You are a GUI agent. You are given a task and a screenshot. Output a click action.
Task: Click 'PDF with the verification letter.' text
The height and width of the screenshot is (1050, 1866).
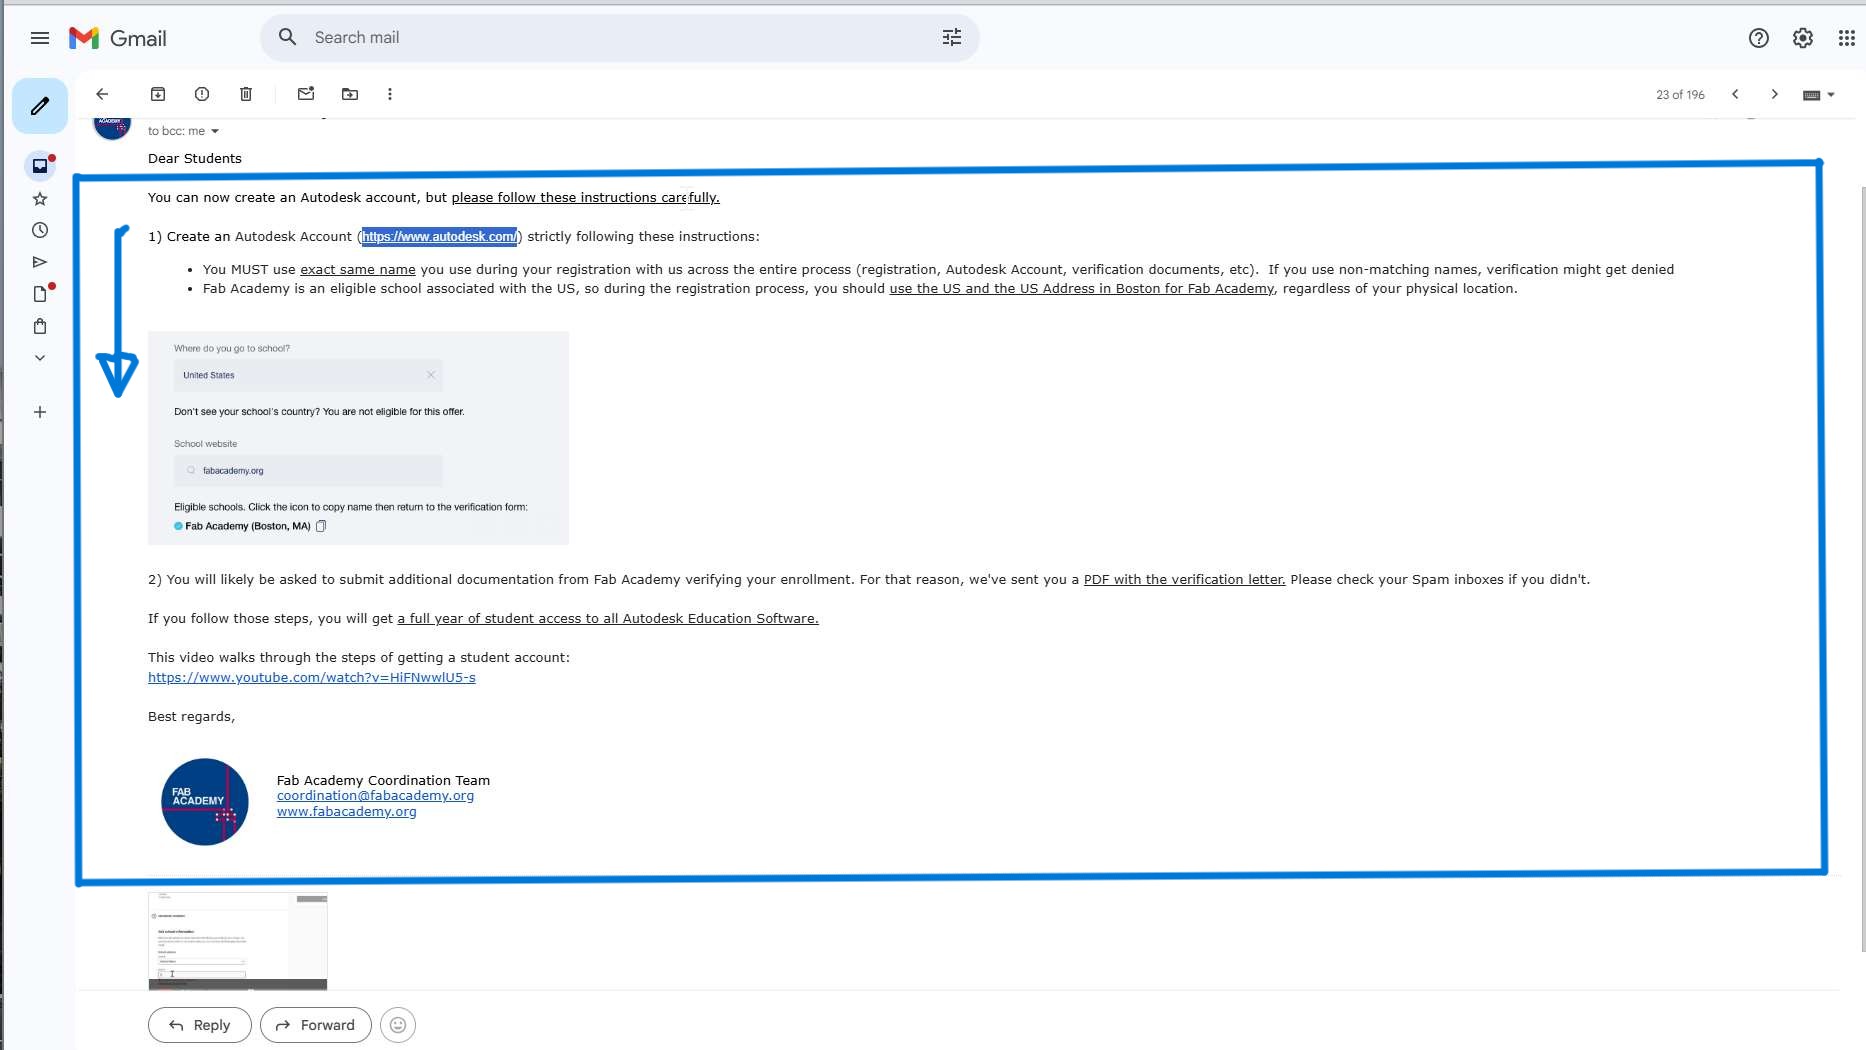1184,580
